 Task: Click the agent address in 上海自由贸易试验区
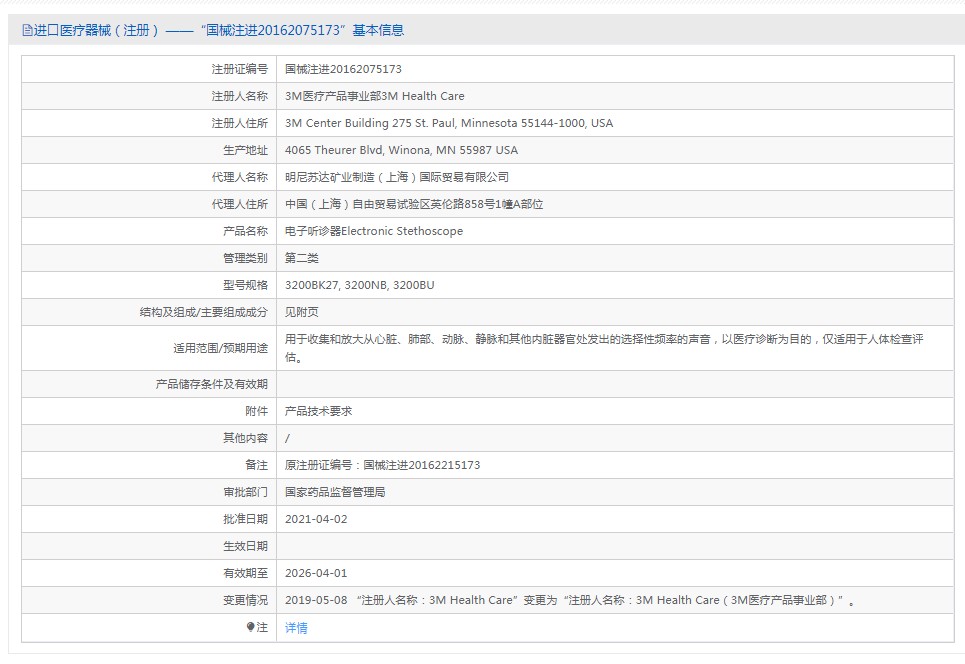[413, 204]
